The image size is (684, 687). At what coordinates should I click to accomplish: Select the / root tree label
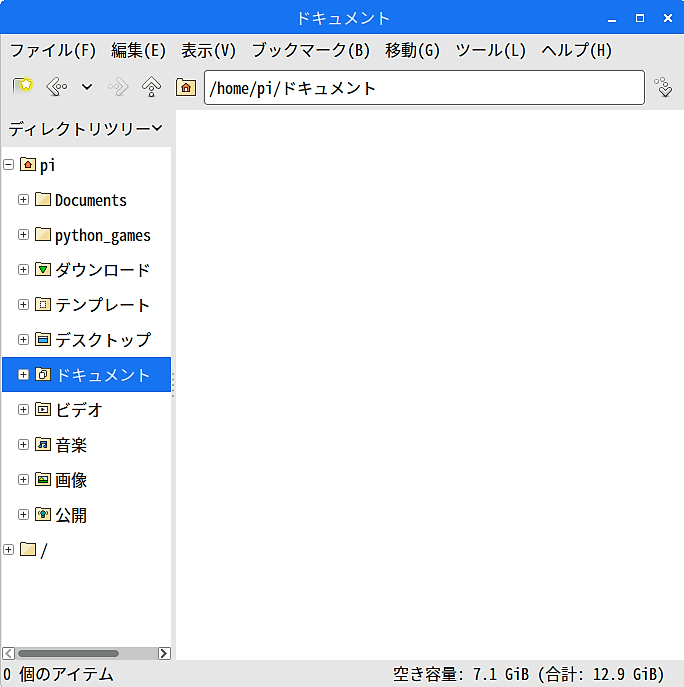tap(44, 550)
